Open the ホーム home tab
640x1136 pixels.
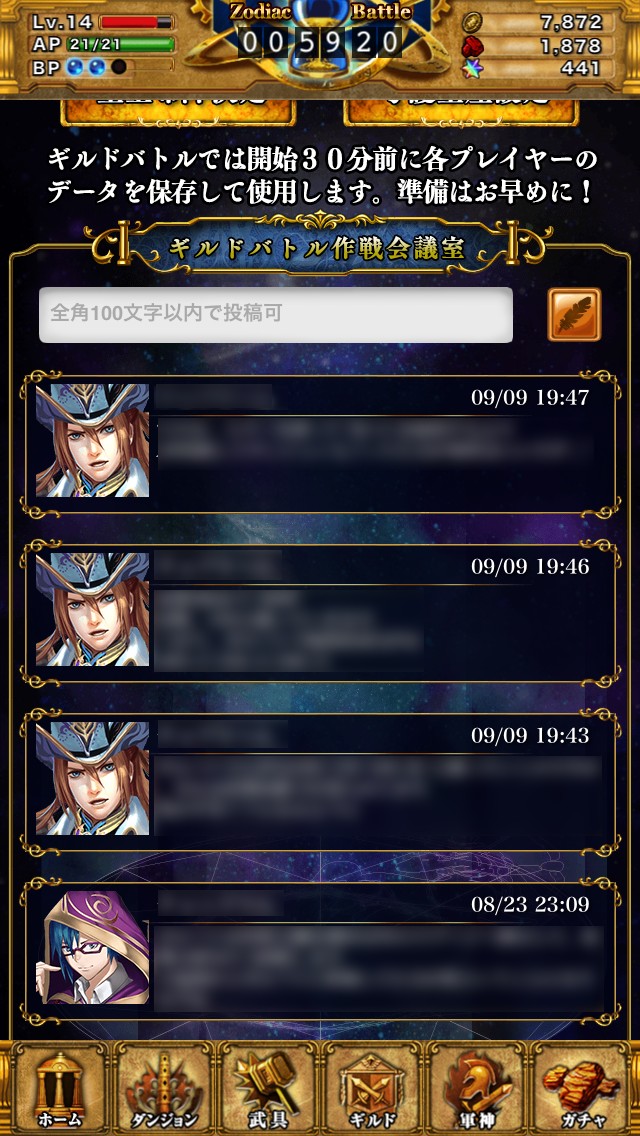(x=56, y=1089)
